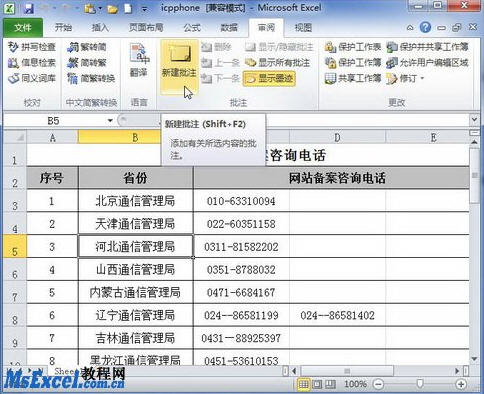484x394 pixels.
Task: Click cell with phone 010-63310094
Action: (x=241, y=201)
